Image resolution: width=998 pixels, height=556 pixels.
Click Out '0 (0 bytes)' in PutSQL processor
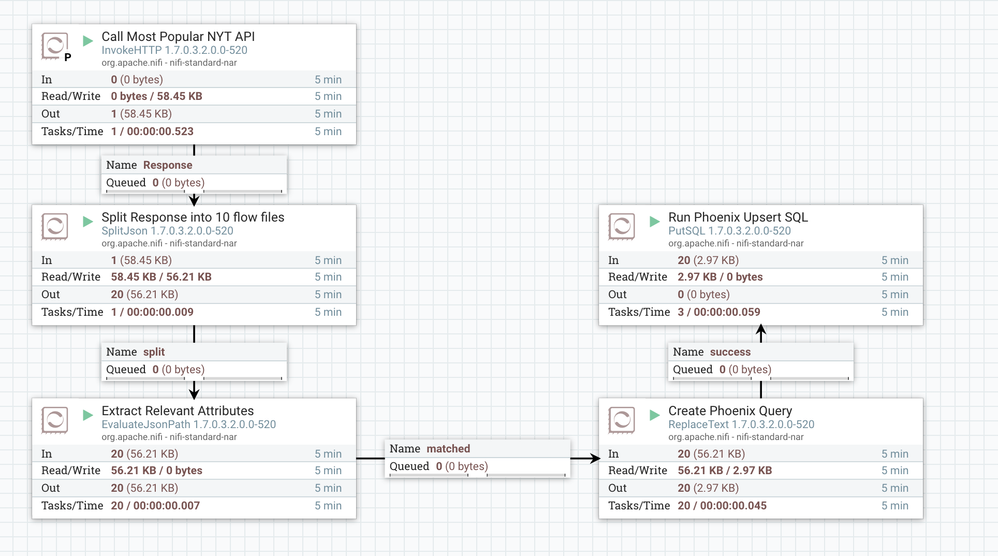tap(704, 295)
